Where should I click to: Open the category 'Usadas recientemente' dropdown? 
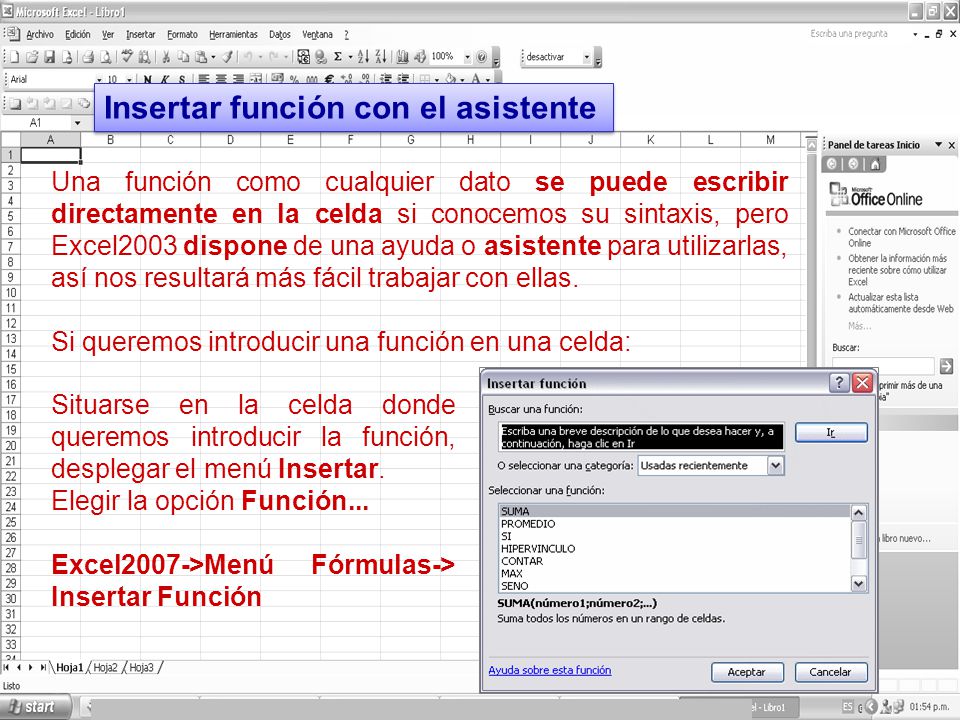[775, 466]
